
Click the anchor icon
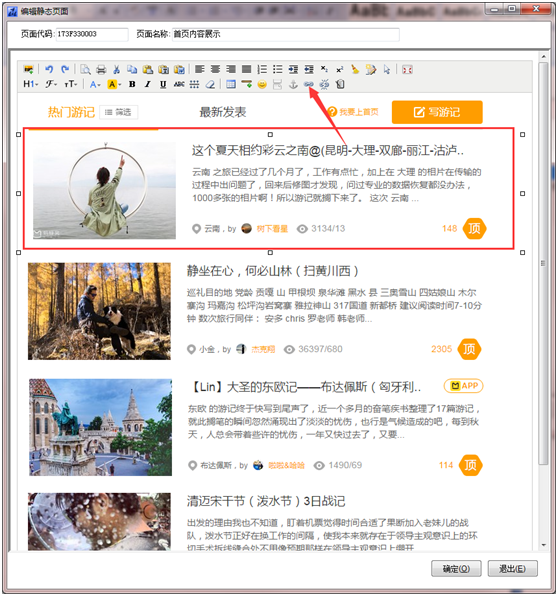293,84
